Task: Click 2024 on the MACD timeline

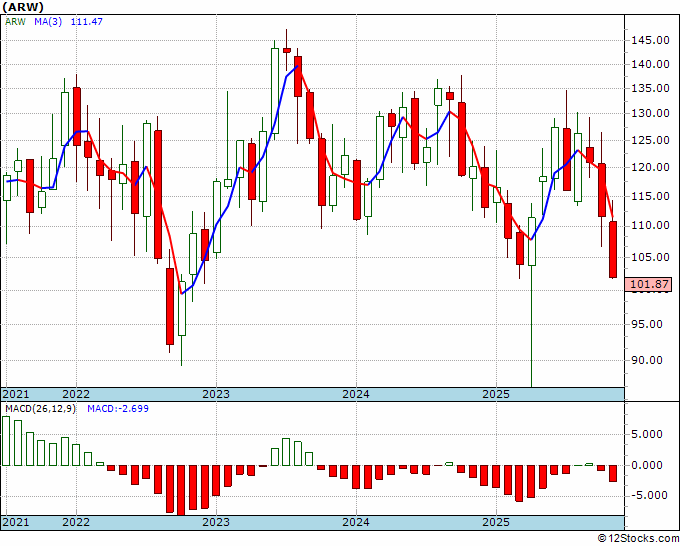Action: tap(356, 522)
